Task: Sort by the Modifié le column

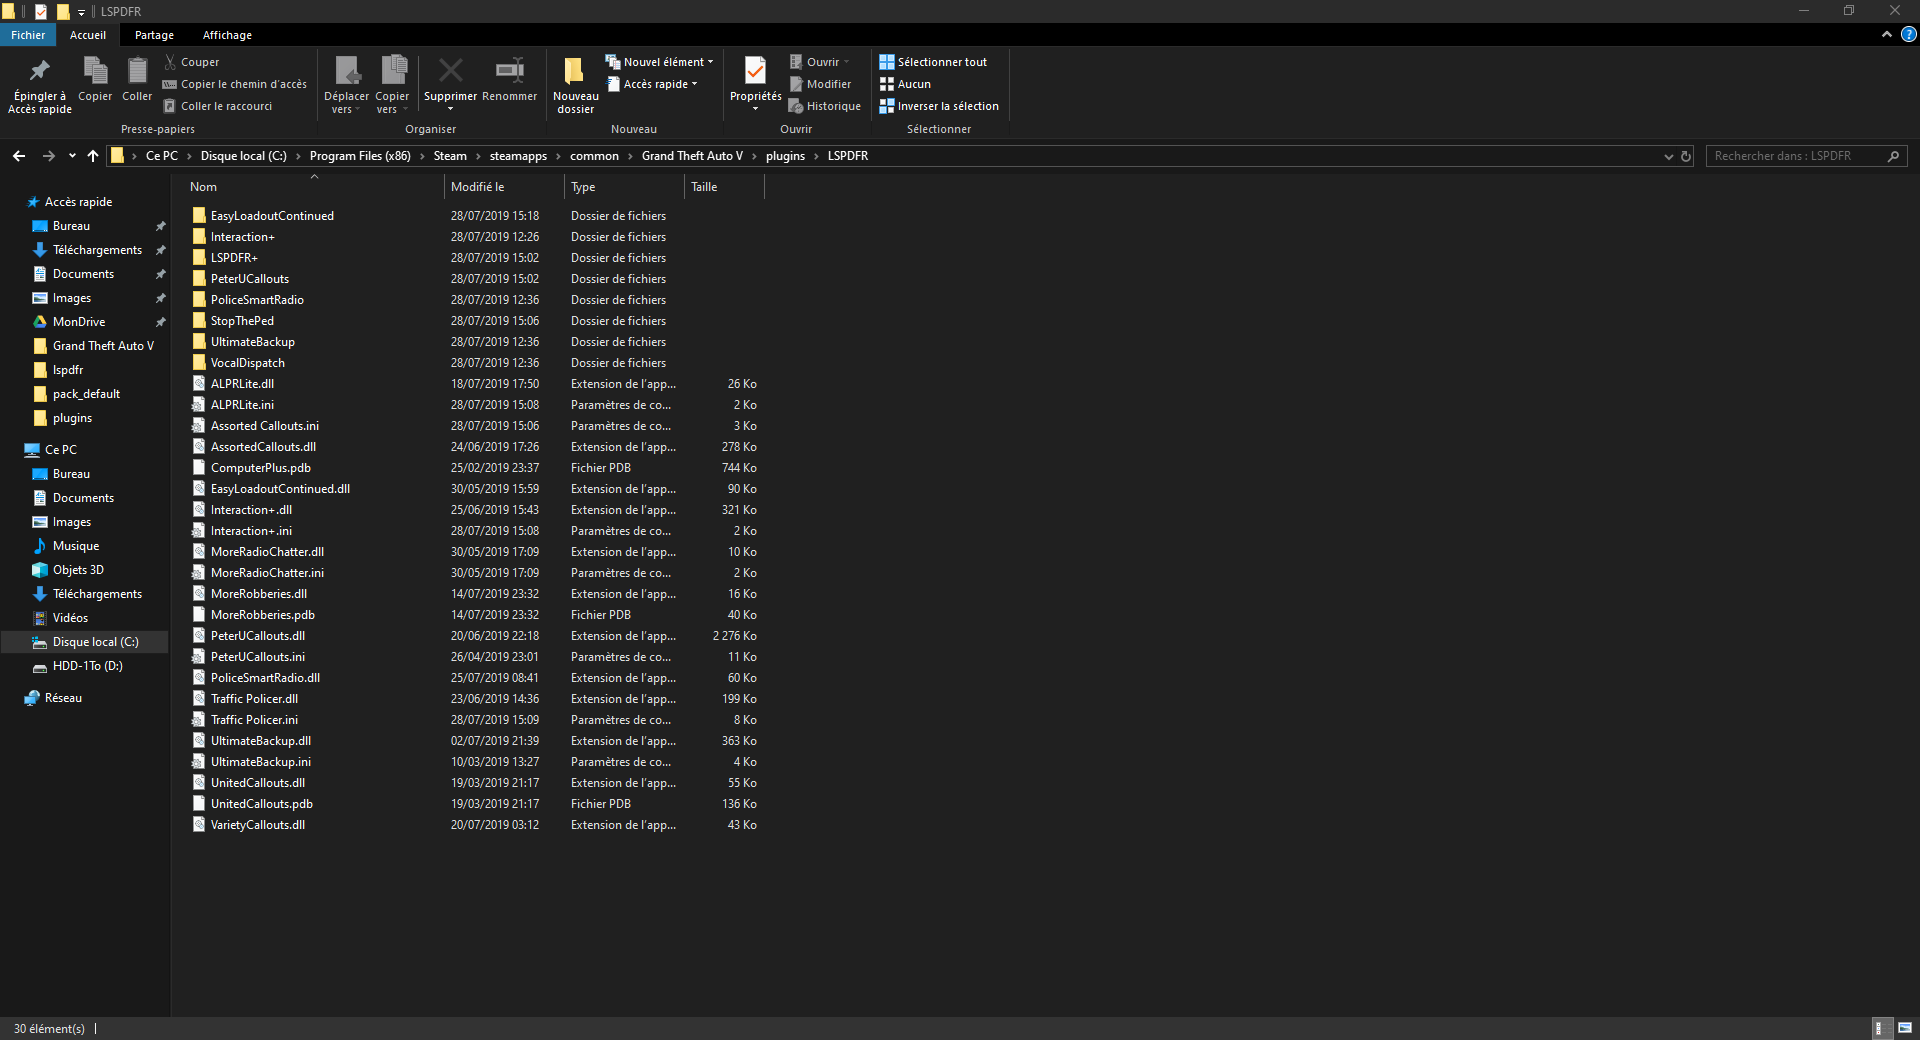Action: click(504, 187)
